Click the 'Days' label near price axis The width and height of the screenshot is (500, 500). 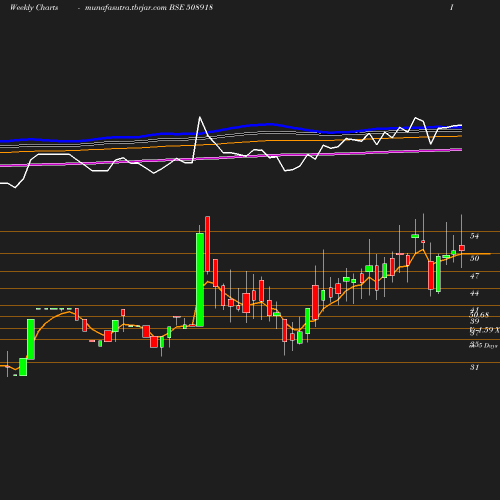tap(490, 346)
